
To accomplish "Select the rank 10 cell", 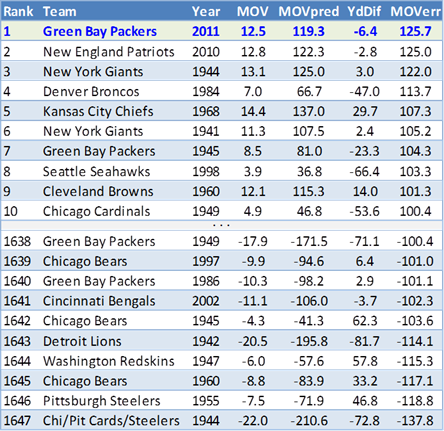I will (x=10, y=211).
